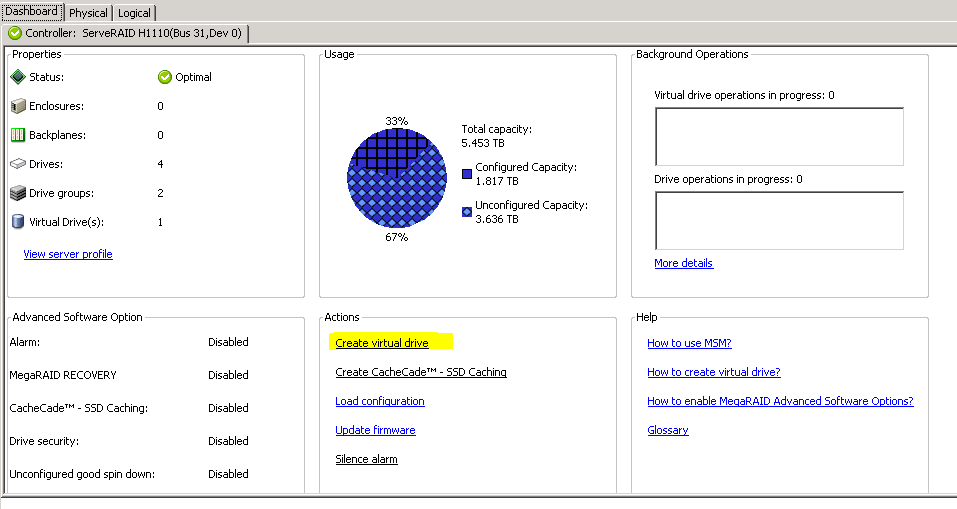Image resolution: width=957 pixels, height=509 pixels.
Task: Click Configured Capacity legend color square
Action: (x=467, y=174)
